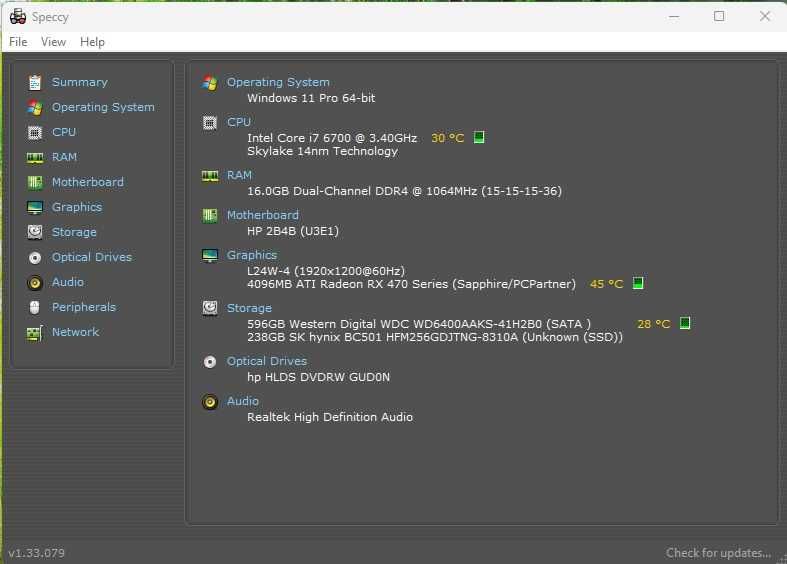
Task: Click Intel Core i7 6700 @ 3.40GHz text
Action: [x=332, y=138]
